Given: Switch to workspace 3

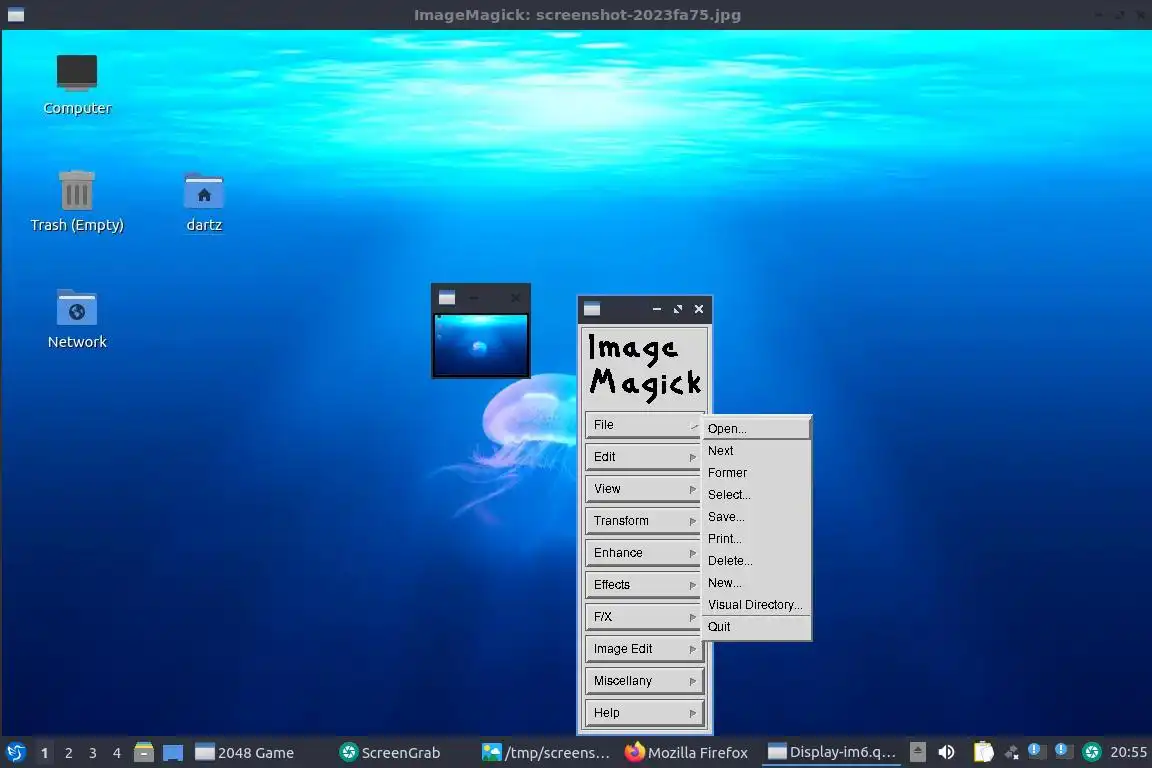Looking at the screenshot, I should coord(93,753).
